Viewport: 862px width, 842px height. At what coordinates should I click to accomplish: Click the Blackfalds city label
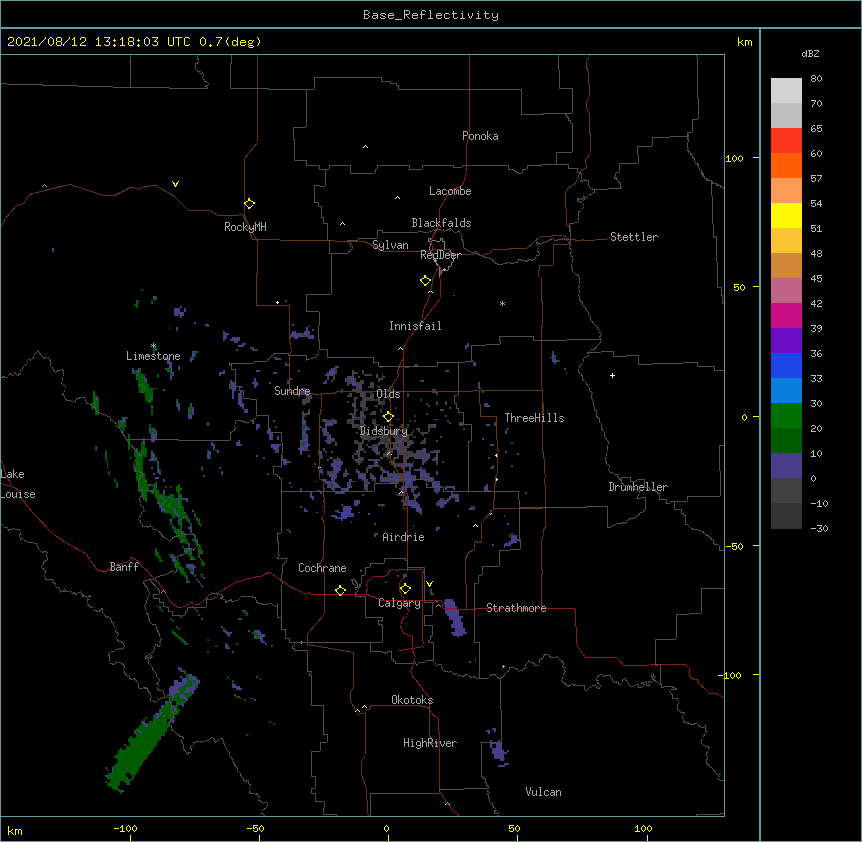[x=441, y=223]
